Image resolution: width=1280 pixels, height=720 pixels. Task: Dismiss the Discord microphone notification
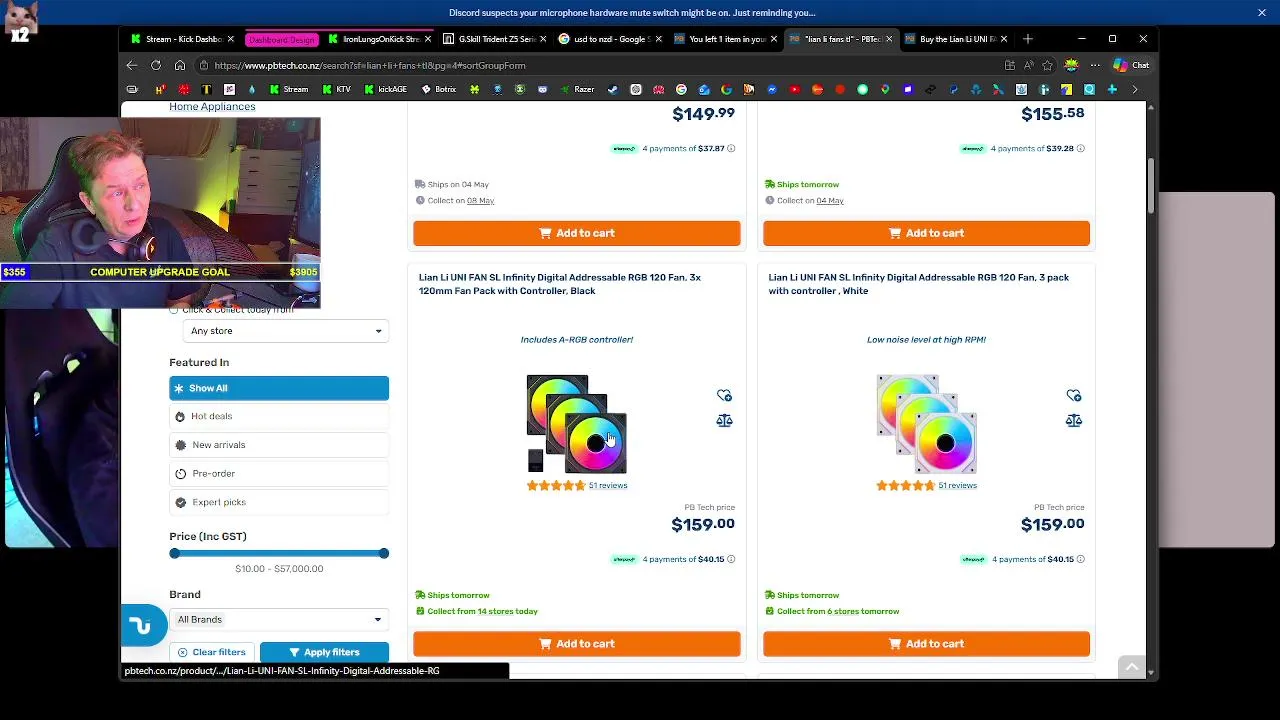click(1261, 13)
